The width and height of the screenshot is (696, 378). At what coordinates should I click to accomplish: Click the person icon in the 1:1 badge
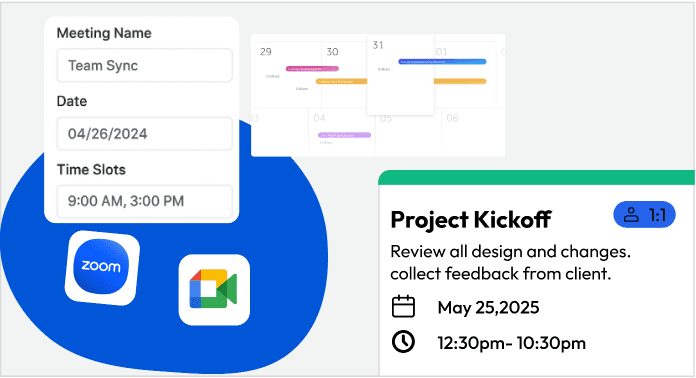point(631,215)
